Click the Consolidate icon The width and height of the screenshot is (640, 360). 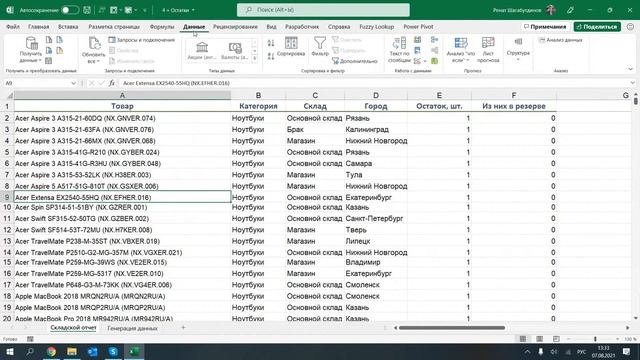coord(434,40)
